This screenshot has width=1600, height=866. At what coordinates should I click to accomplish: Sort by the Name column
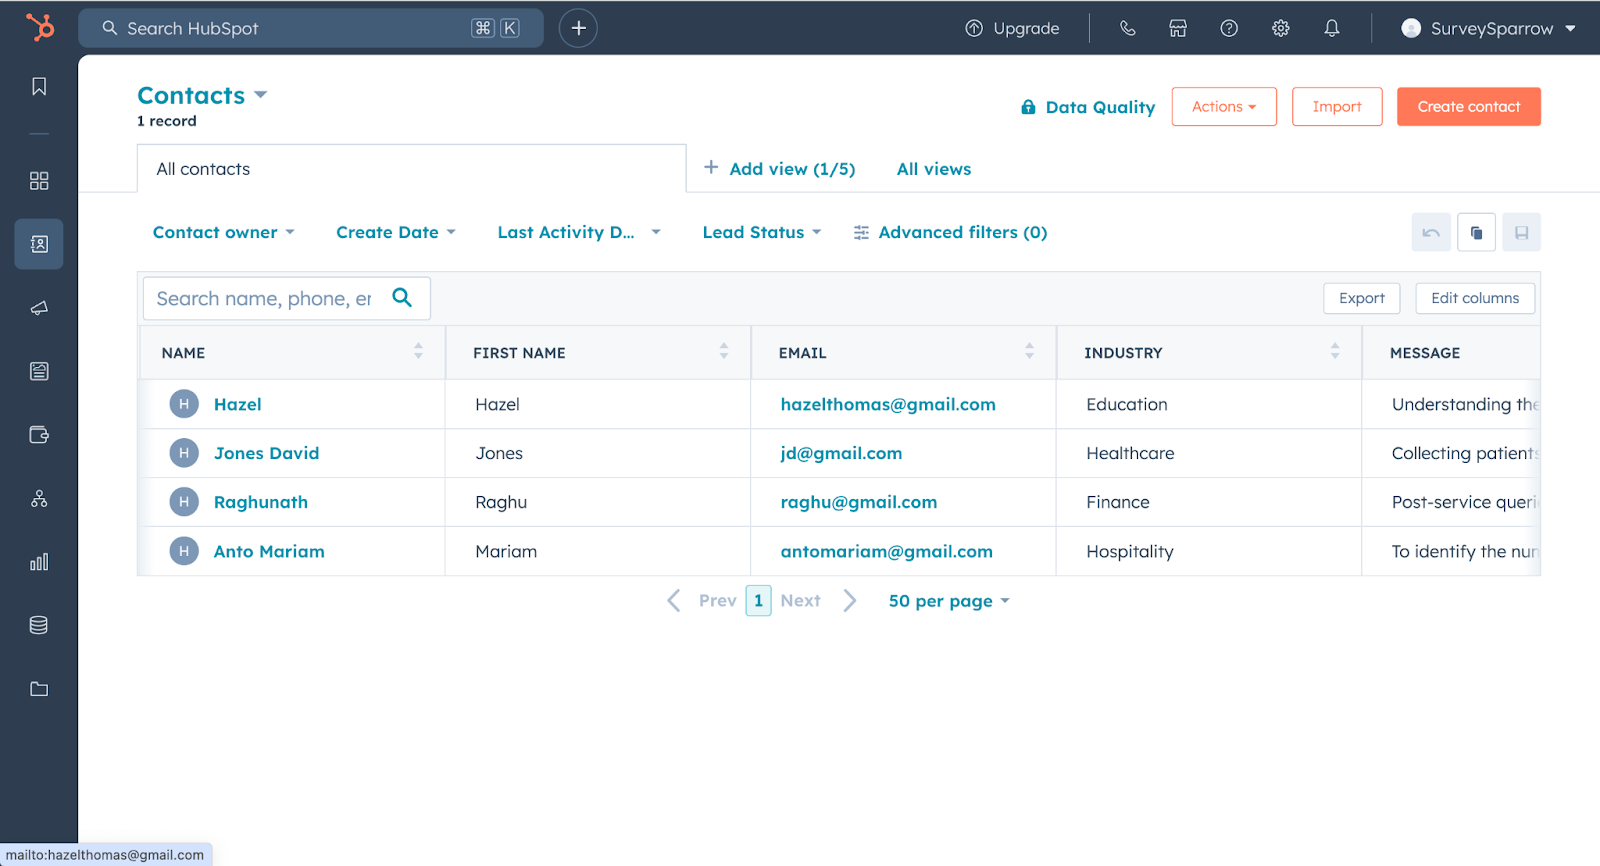pyautogui.click(x=418, y=352)
